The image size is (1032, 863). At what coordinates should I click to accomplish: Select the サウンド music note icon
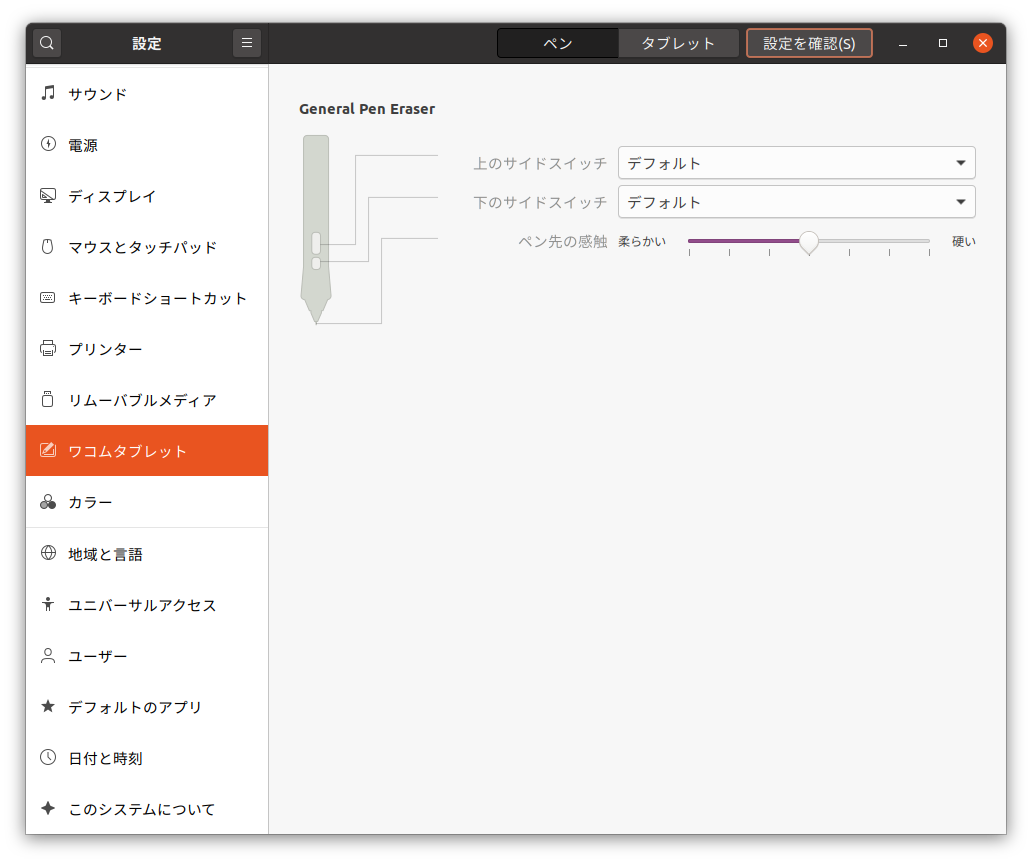coord(48,94)
